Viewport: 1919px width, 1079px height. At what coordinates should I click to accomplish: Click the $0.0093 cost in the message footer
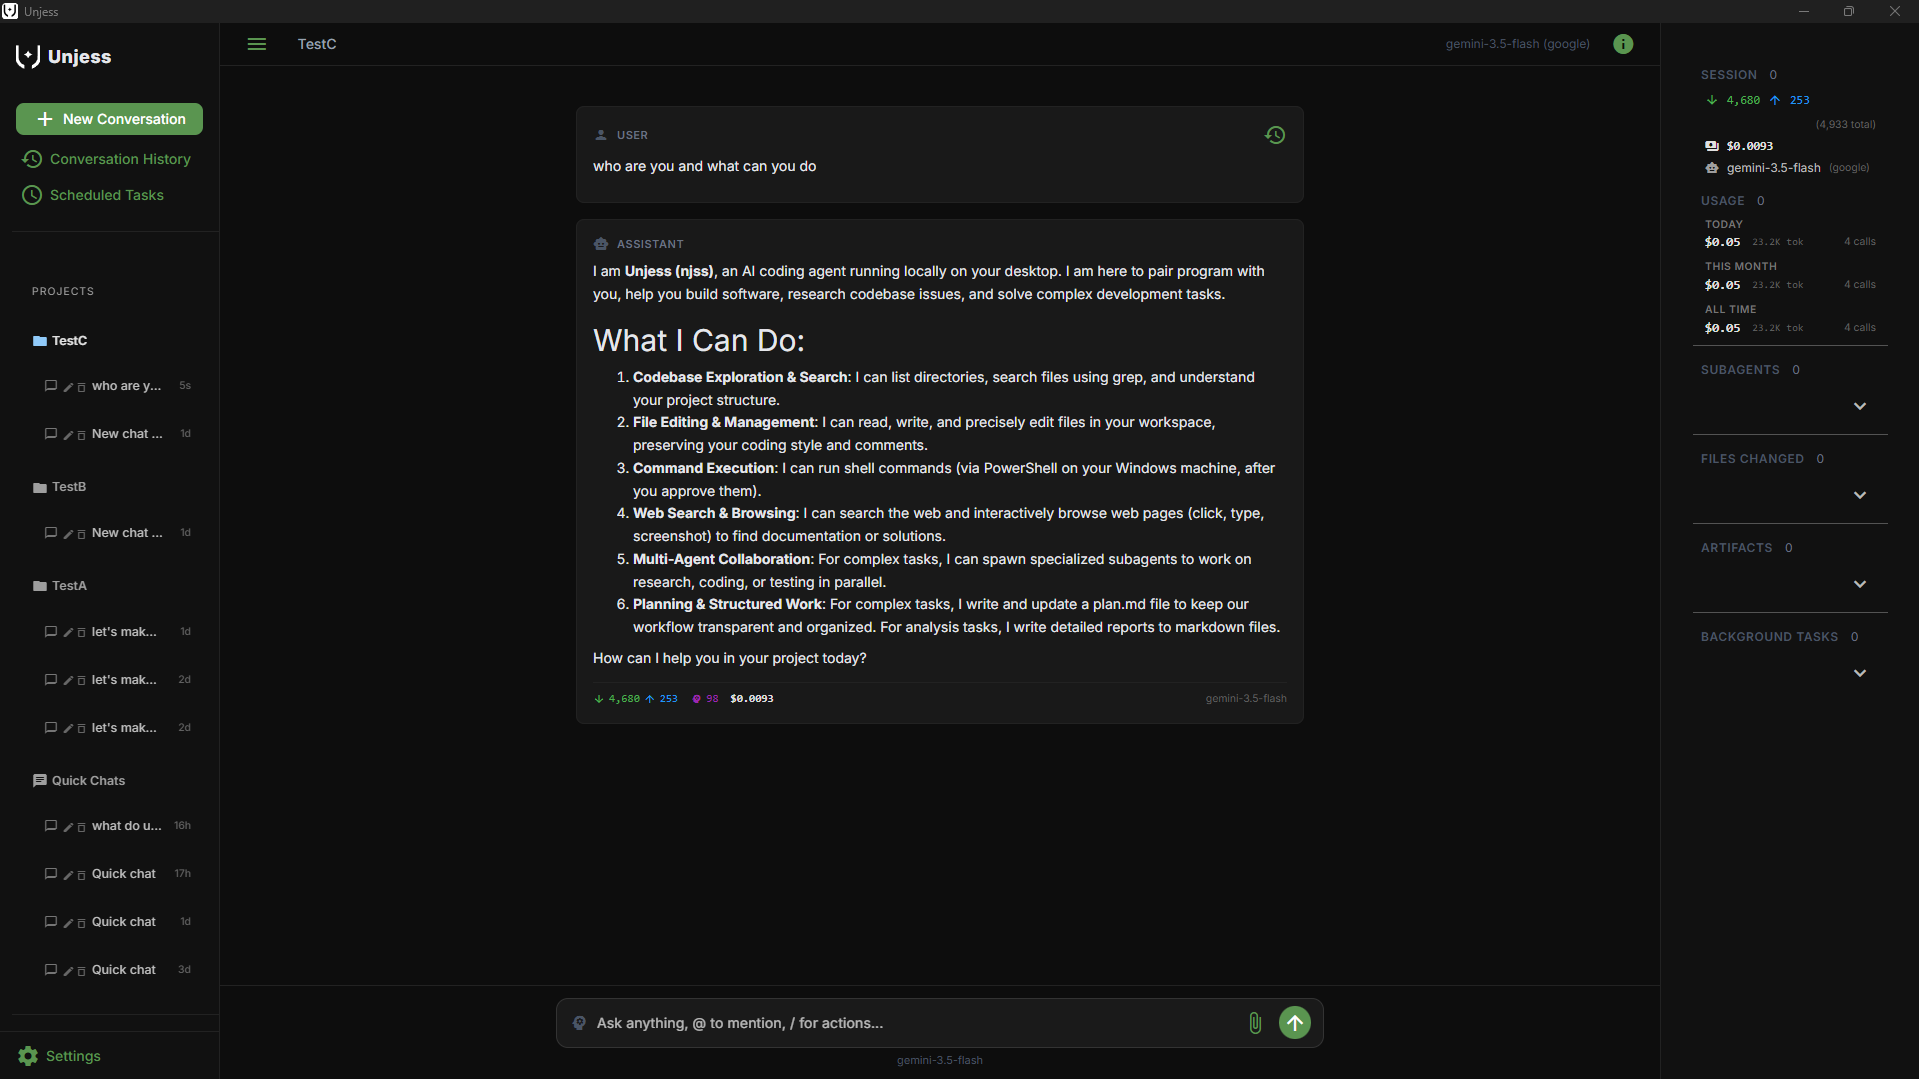tap(752, 699)
